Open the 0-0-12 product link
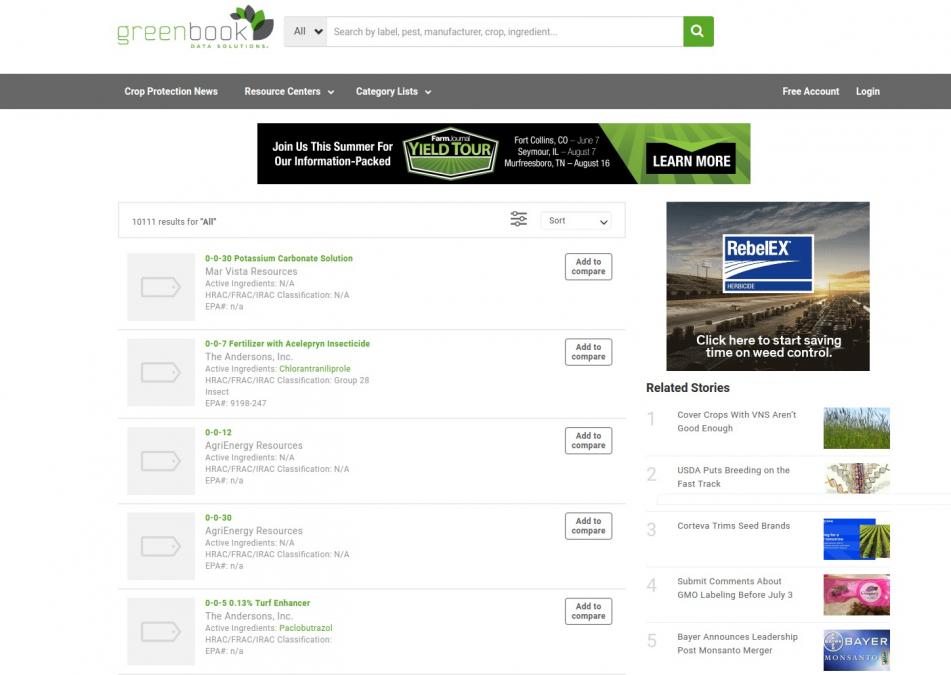This screenshot has height=675, width=951. (x=218, y=432)
